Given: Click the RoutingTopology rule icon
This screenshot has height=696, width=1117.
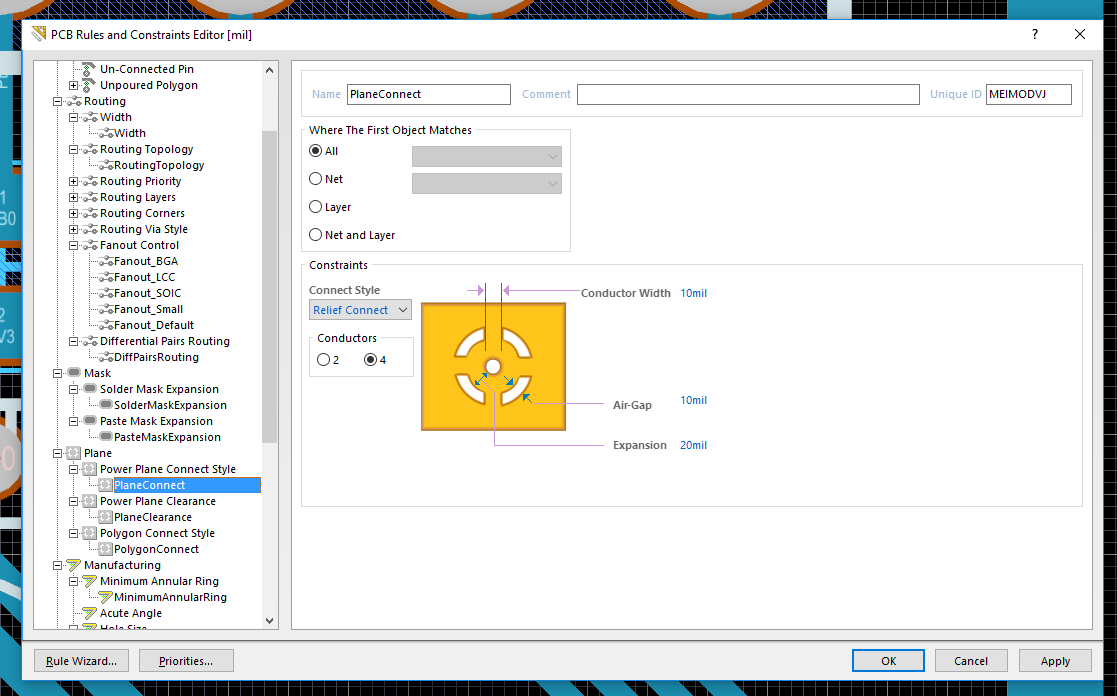Looking at the screenshot, I should [x=106, y=165].
